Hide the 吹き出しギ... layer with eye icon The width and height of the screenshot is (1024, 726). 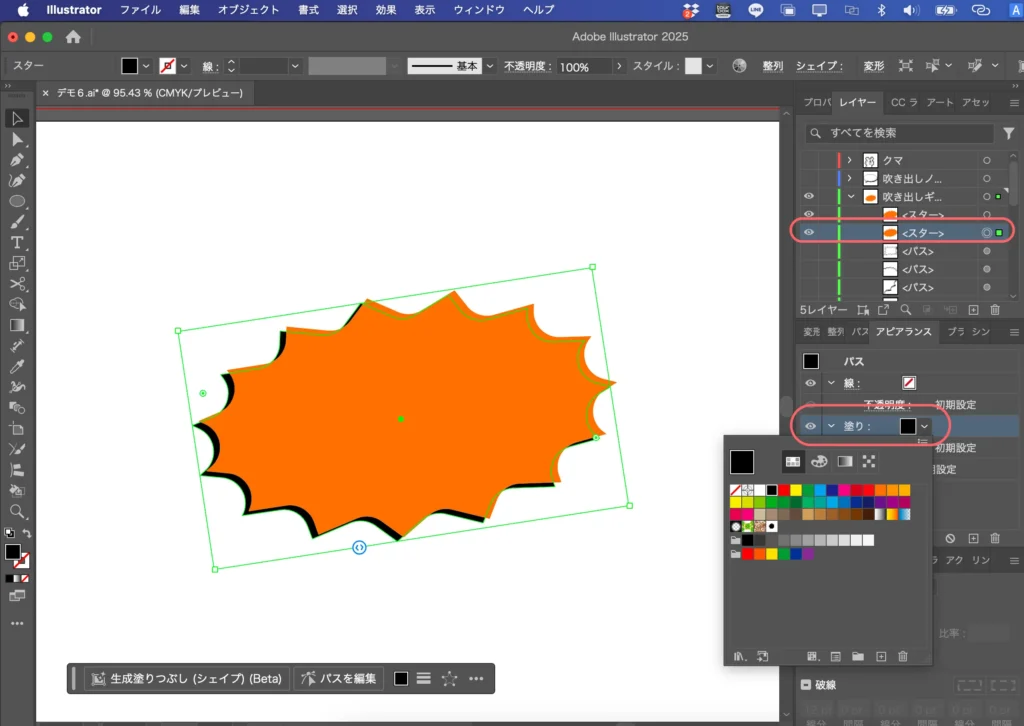coord(809,197)
